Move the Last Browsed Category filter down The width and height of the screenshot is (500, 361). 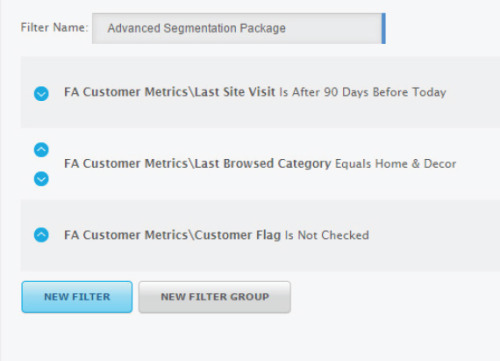(x=41, y=179)
